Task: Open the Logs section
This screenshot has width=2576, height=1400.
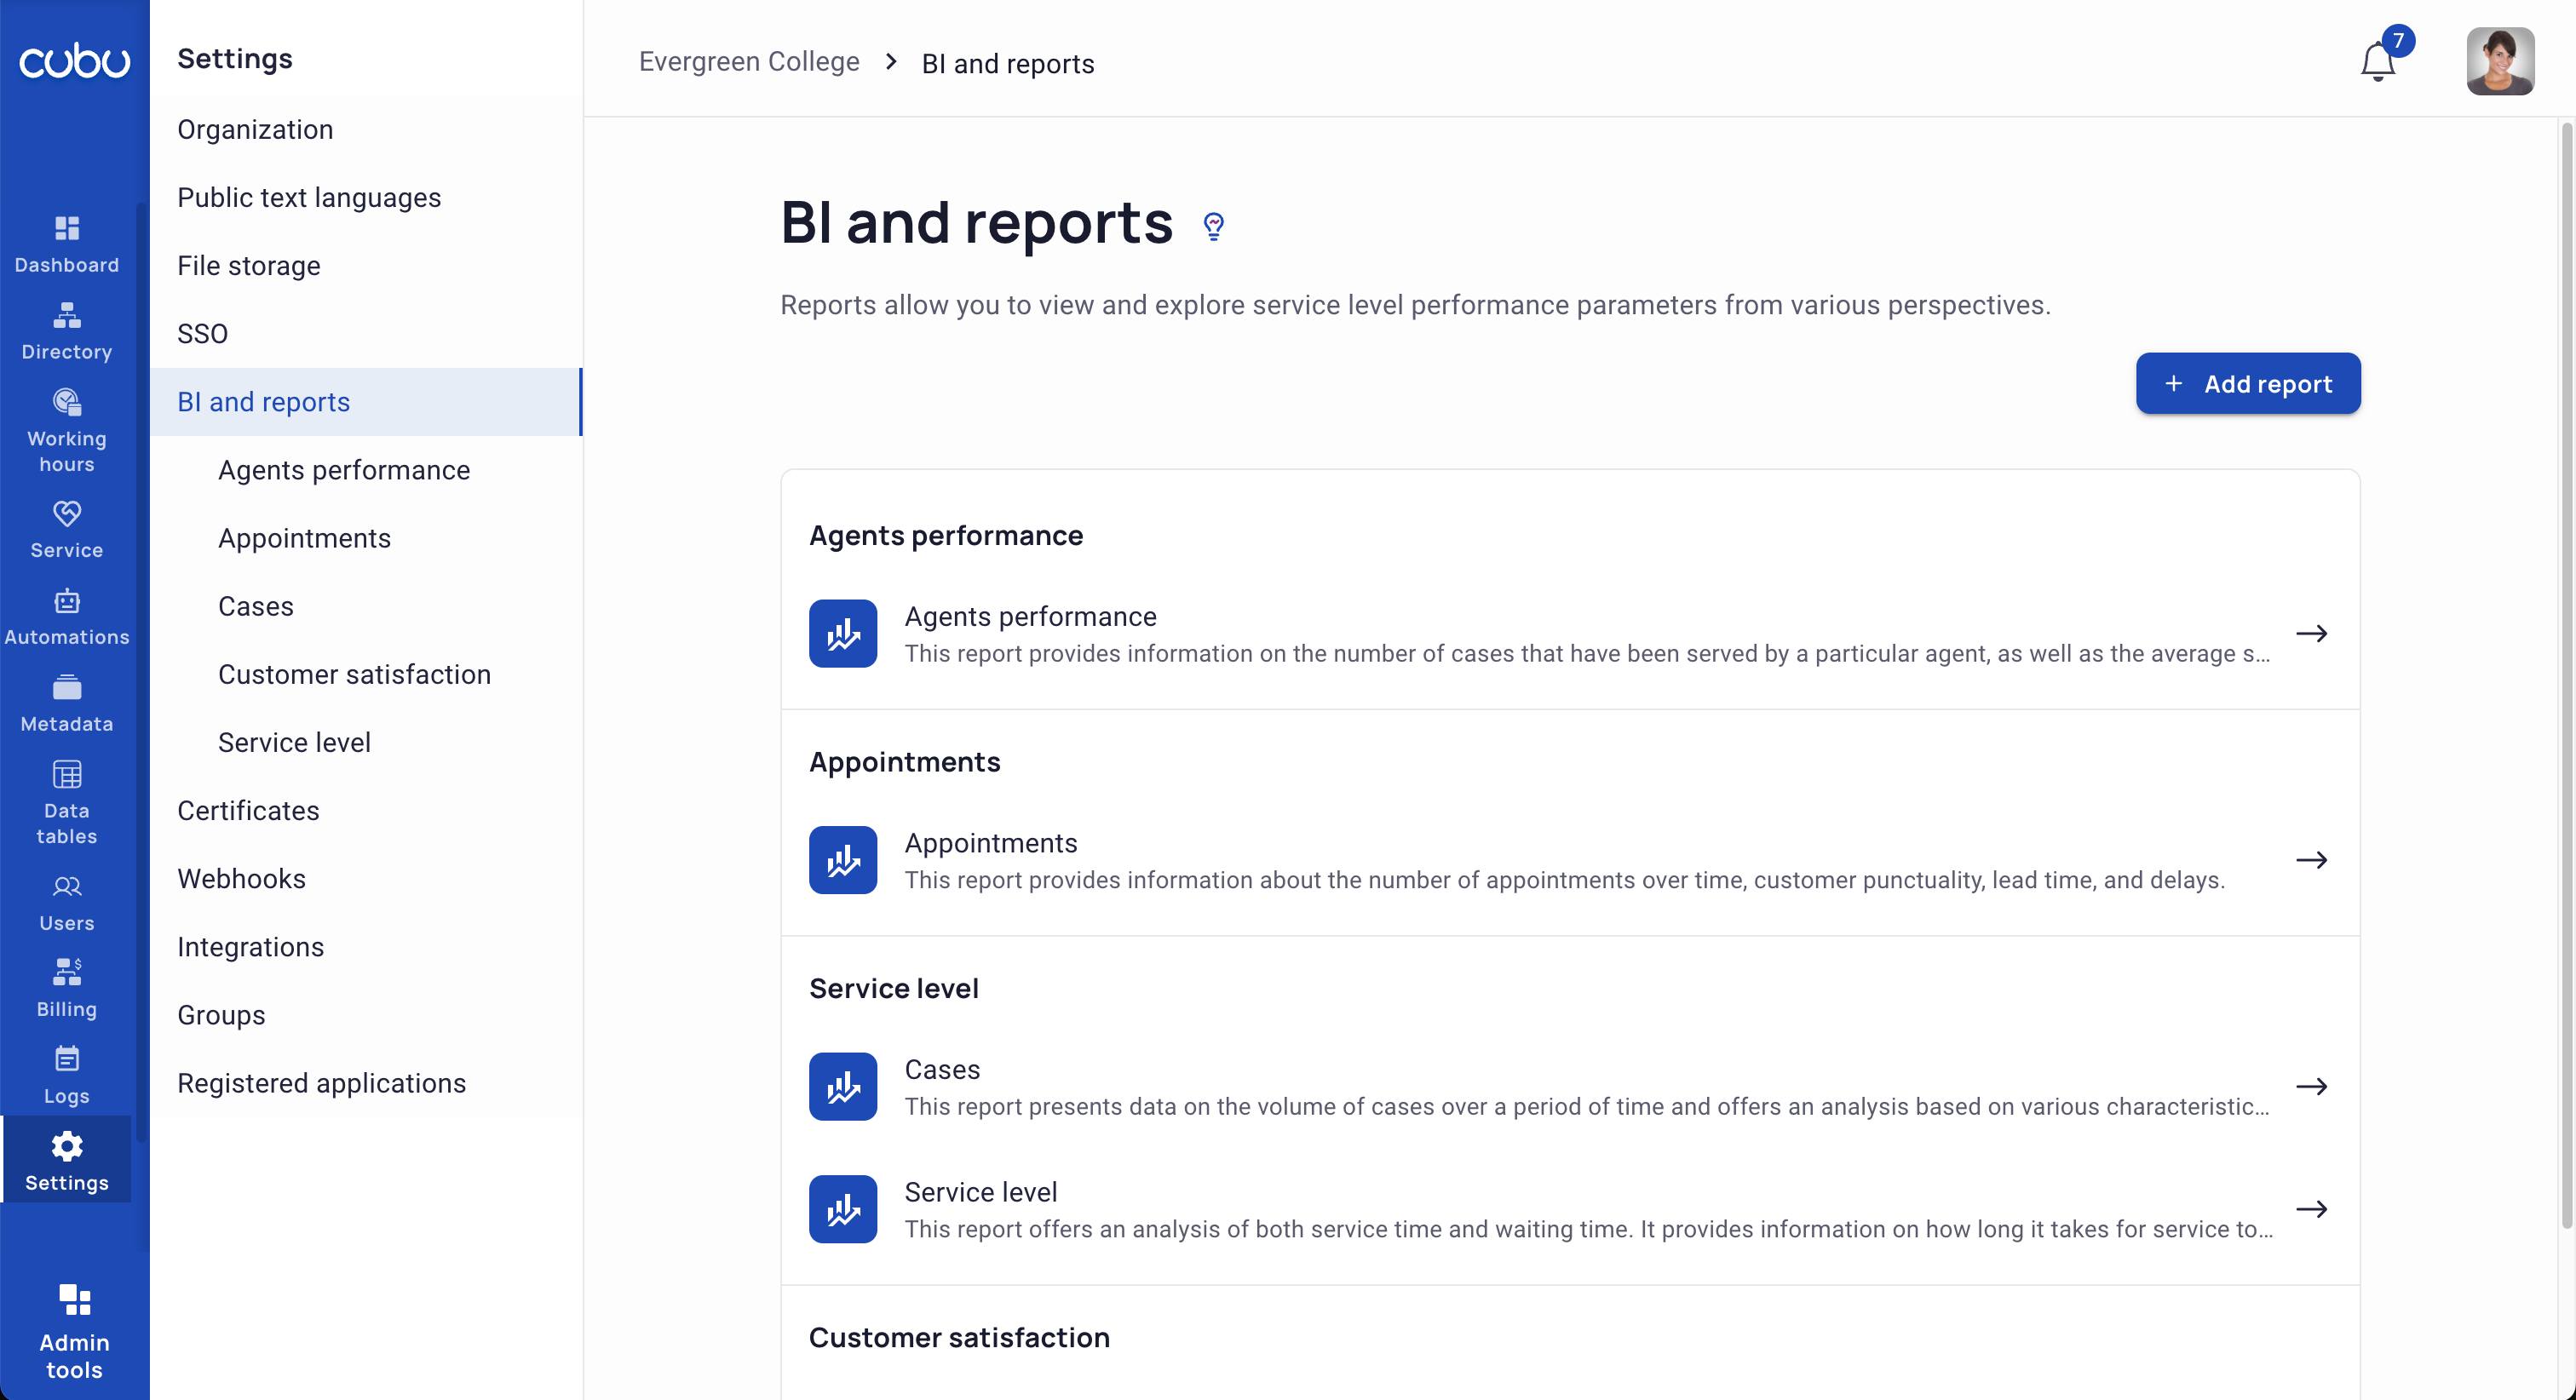Action: coord(66,1075)
